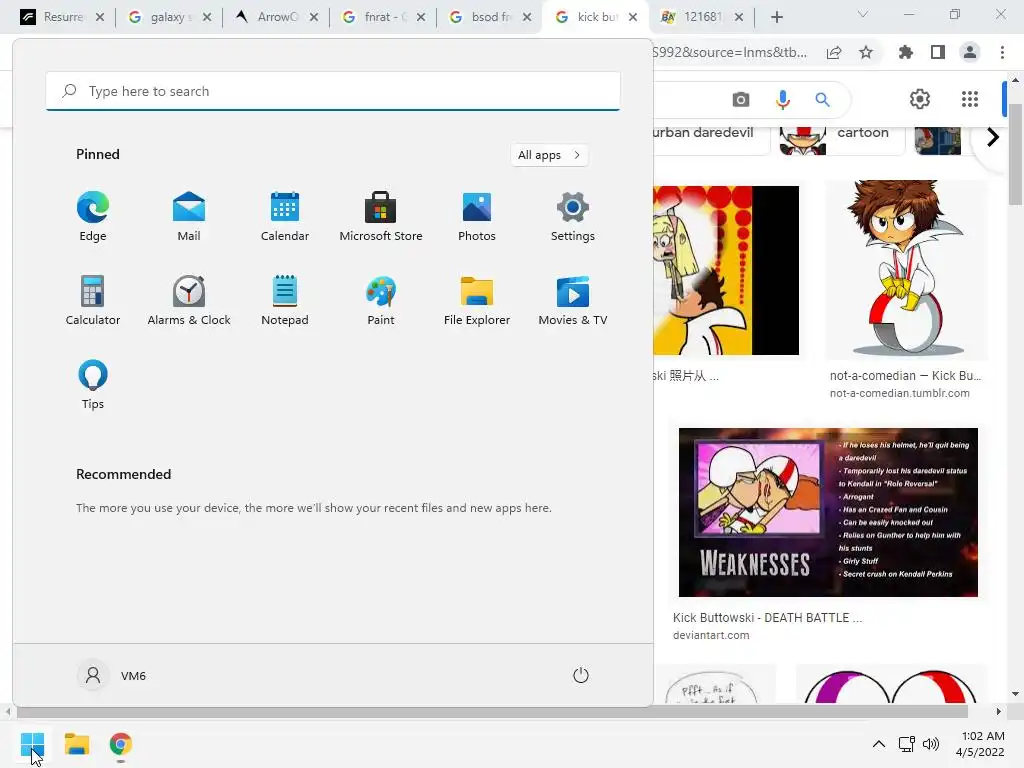Open File Explorer from the taskbar

(x=76, y=744)
